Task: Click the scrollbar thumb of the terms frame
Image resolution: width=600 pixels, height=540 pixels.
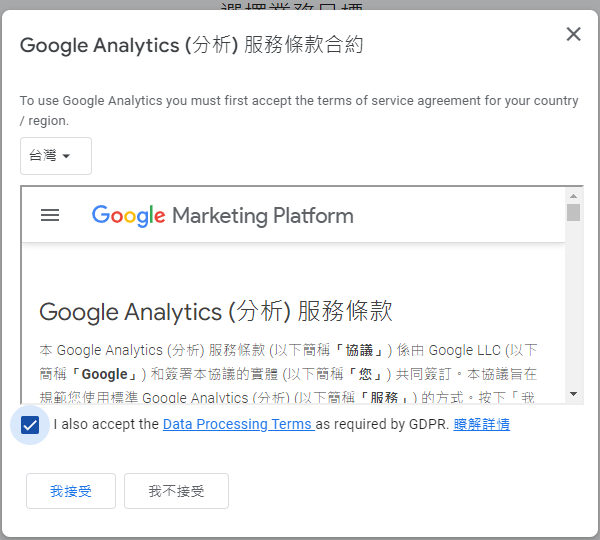Action: pos(573,212)
